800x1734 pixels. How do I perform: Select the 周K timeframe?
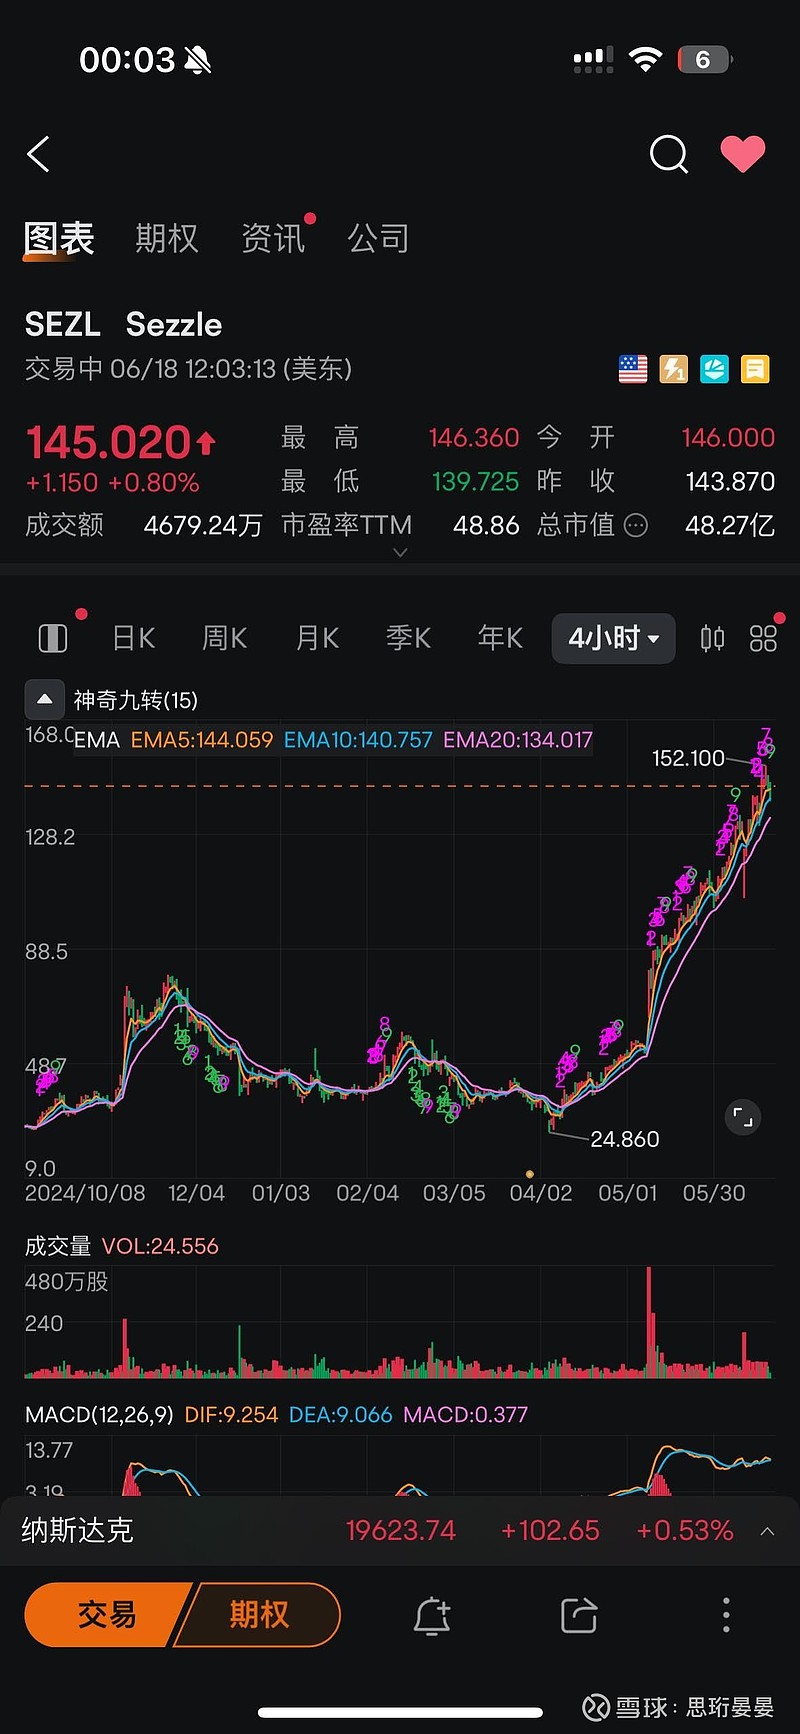(225, 638)
